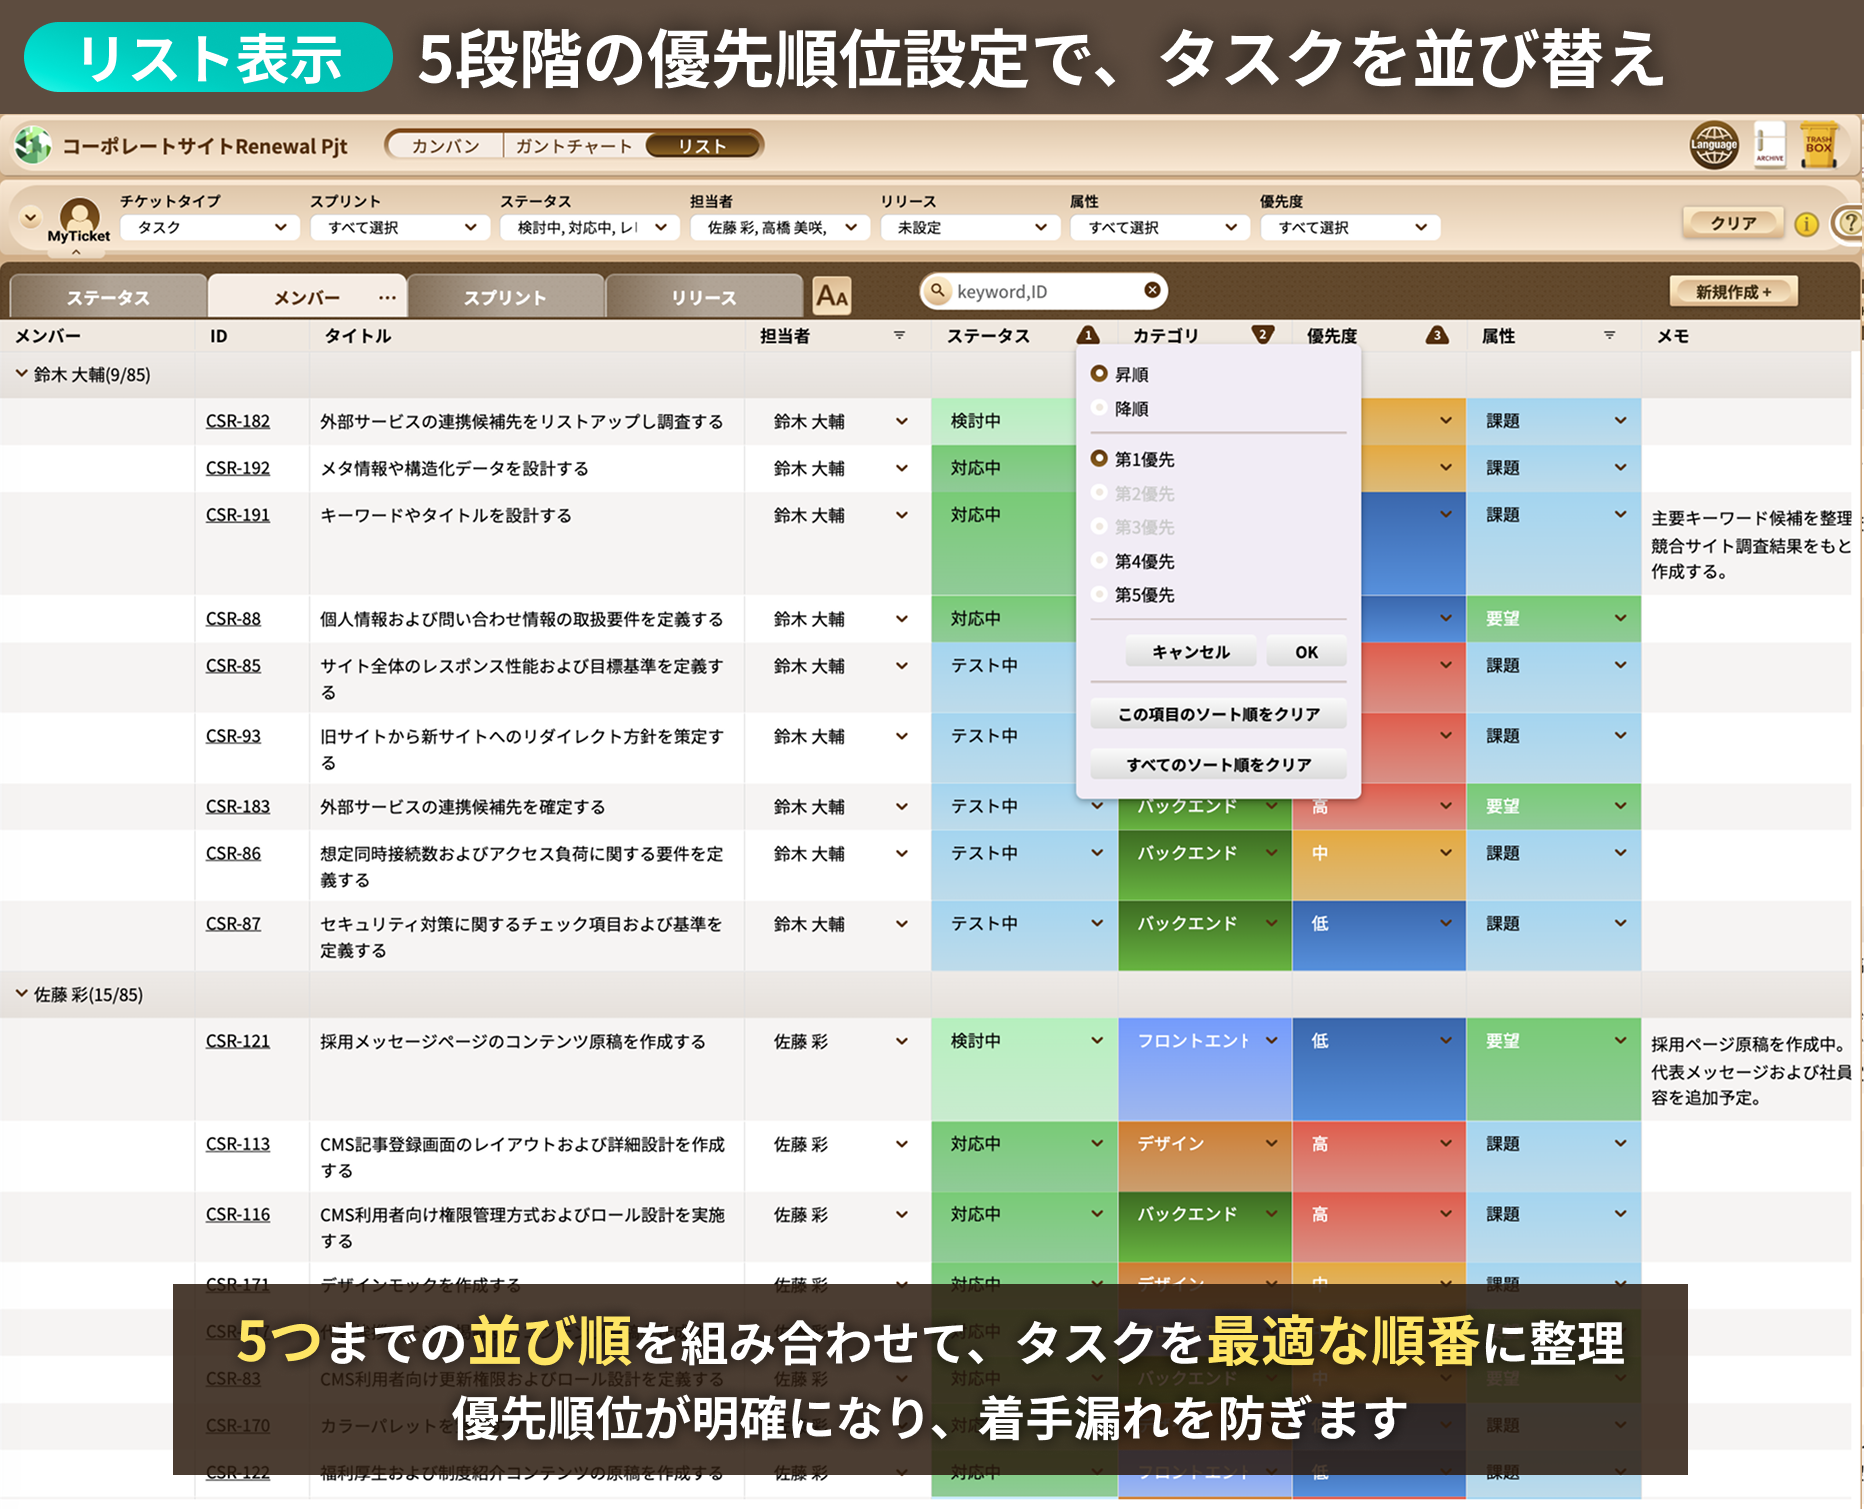This screenshot has width=1864, height=1509.
Task: Open チケットタイプ dropdown showing タスク
Action: [x=210, y=228]
